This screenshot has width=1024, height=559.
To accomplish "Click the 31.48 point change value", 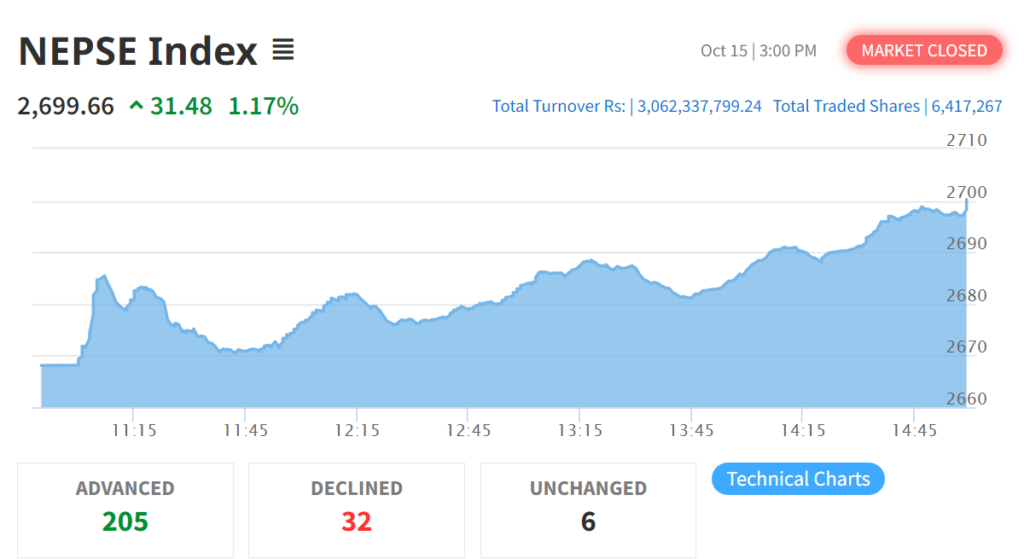I will point(181,106).
